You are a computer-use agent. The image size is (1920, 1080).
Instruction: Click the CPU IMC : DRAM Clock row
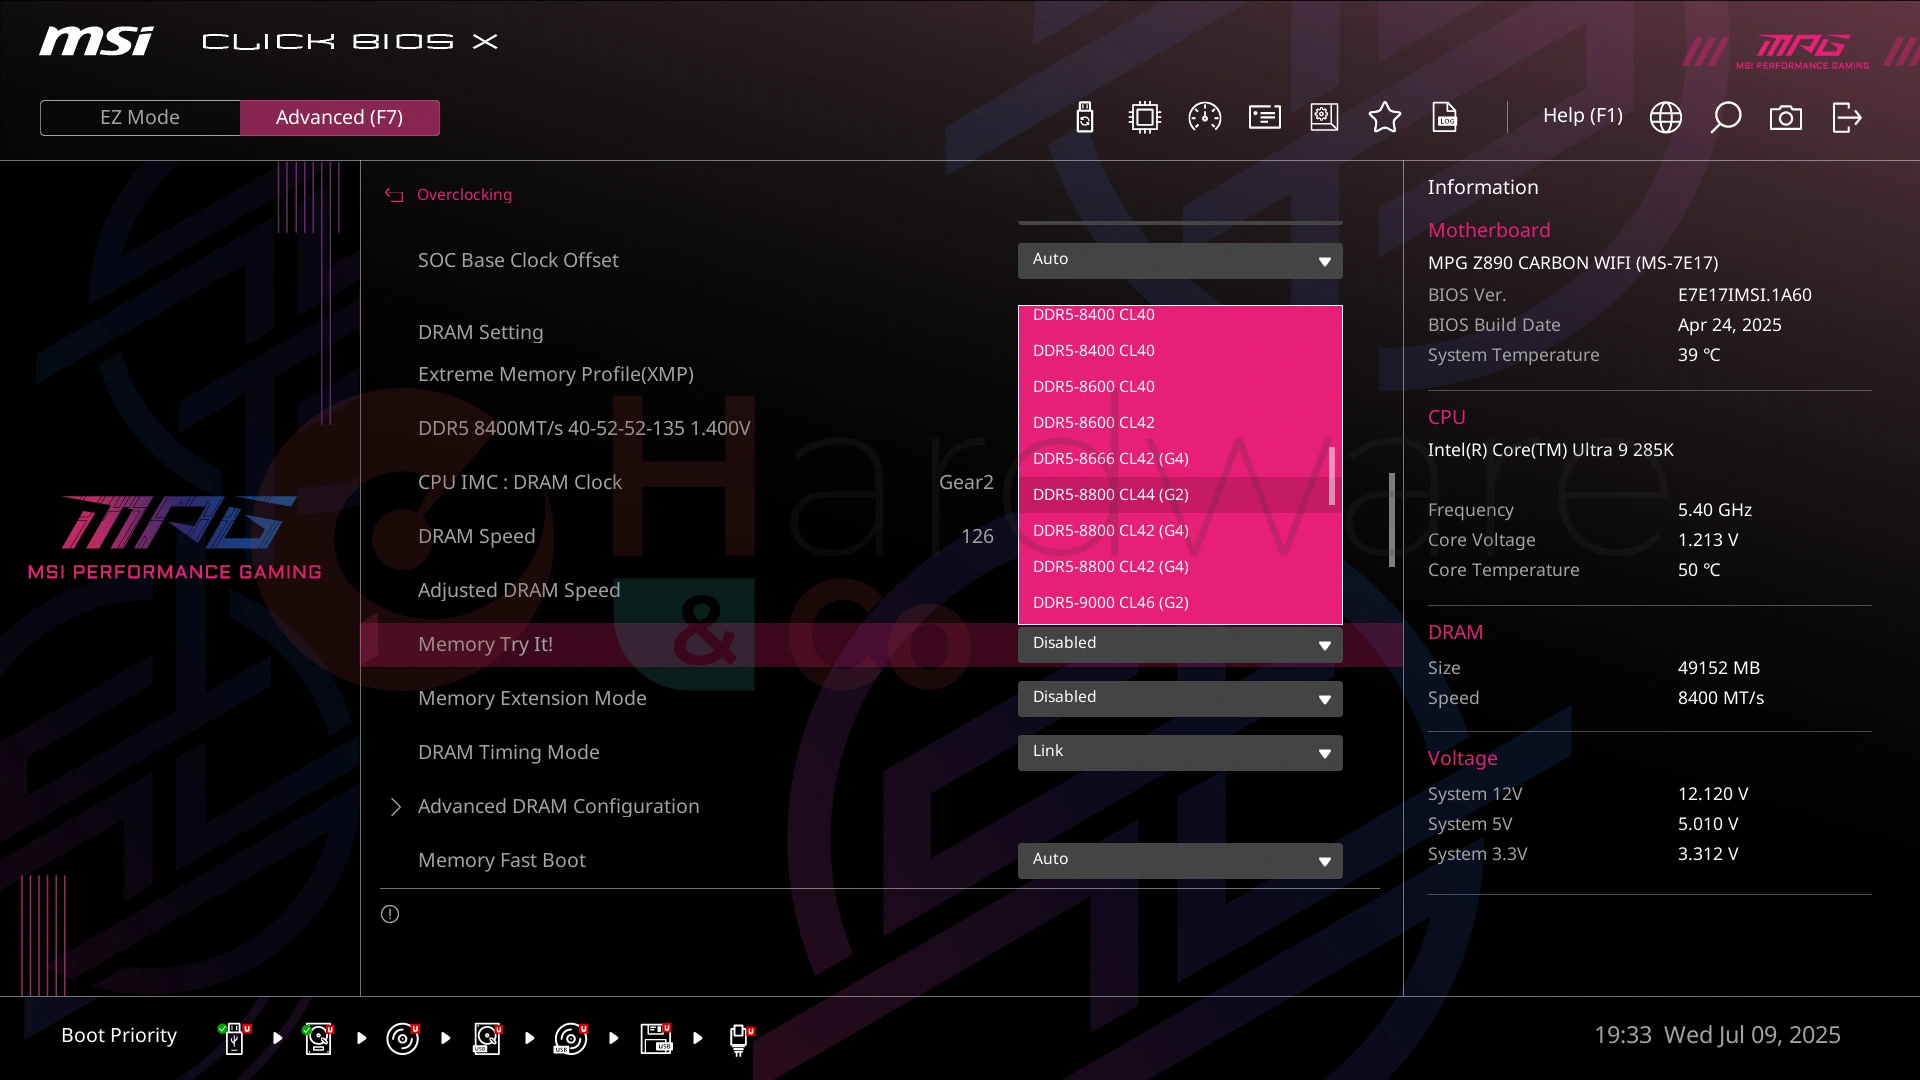706,483
